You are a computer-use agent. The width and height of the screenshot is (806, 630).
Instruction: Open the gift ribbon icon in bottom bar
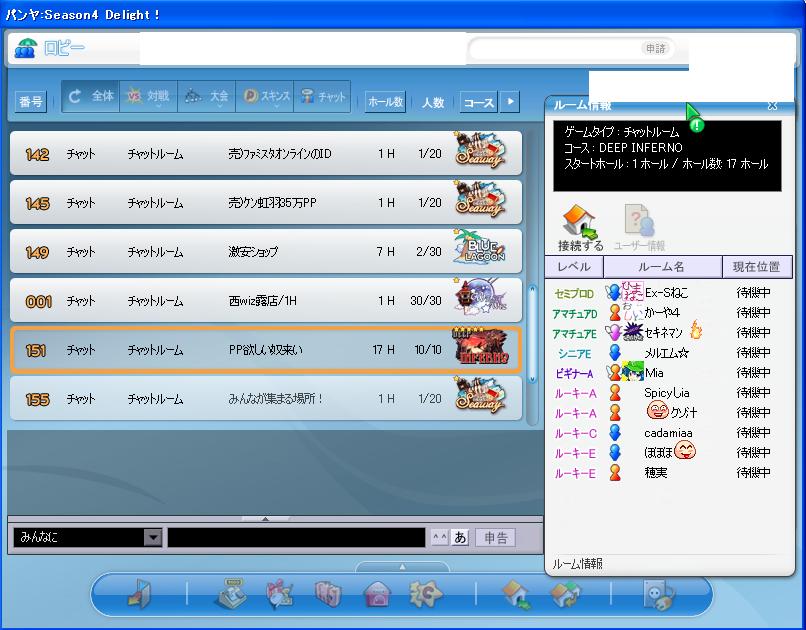click(x=279, y=594)
